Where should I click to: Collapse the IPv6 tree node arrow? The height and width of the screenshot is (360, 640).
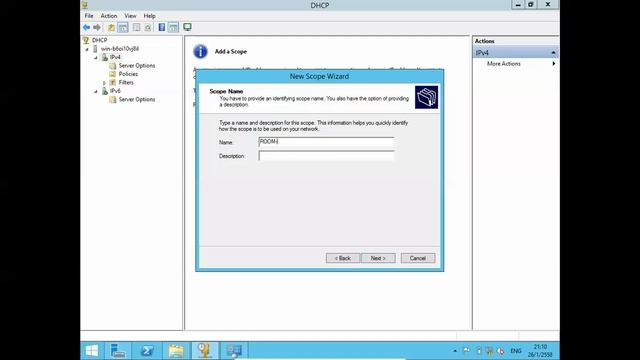click(96, 91)
